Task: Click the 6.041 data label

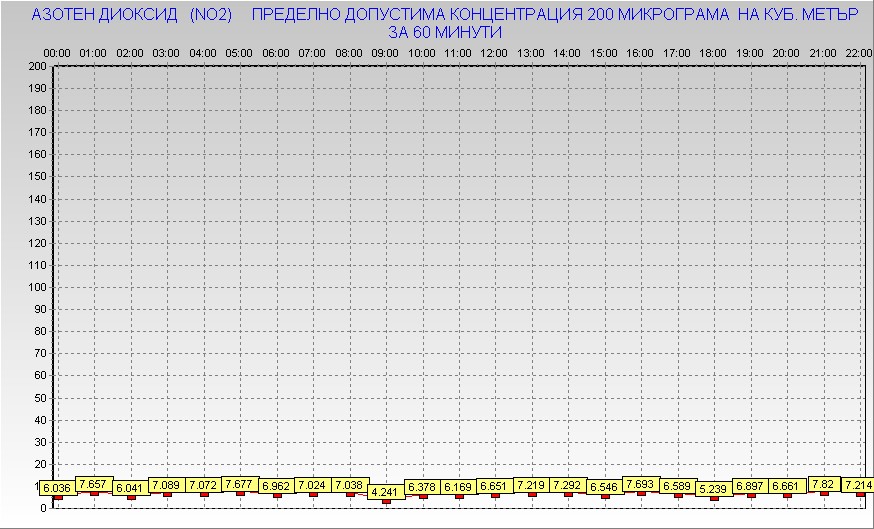Action: [x=130, y=488]
